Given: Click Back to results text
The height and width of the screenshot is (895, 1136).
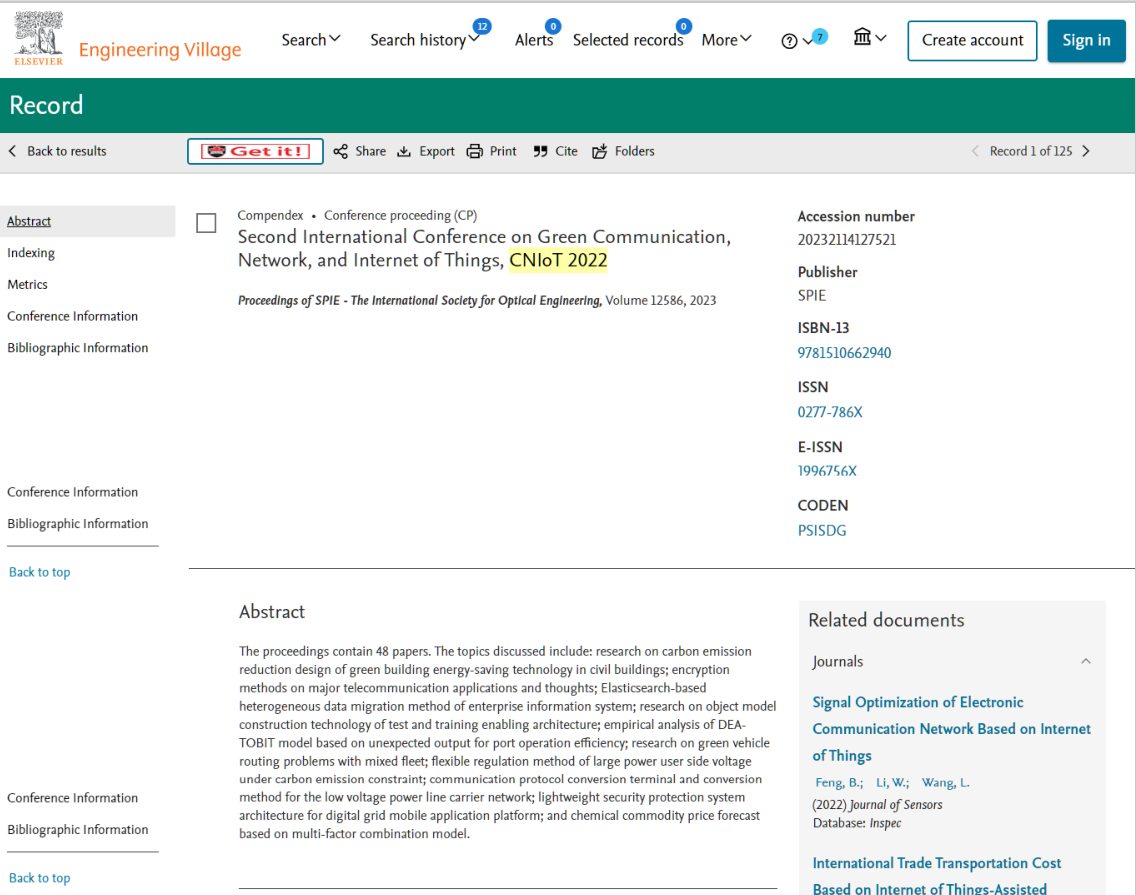Looking at the screenshot, I should pyautogui.click(x=67, y=151).
